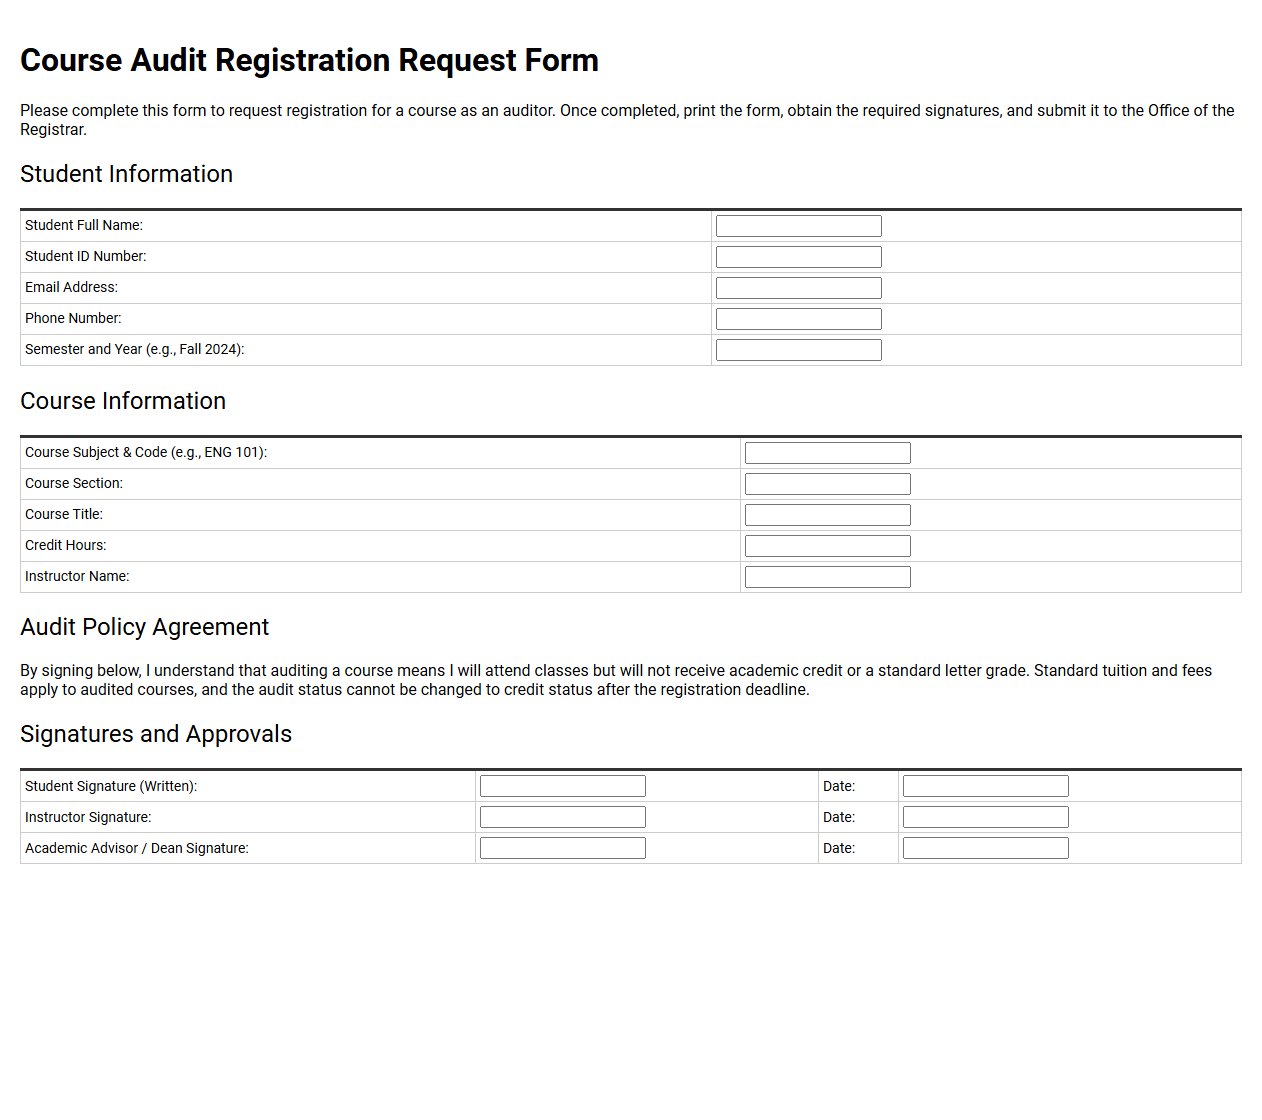Click the Date field beside Student Signature
Screen dimensions: 1262x1120
tap(986, 786)
